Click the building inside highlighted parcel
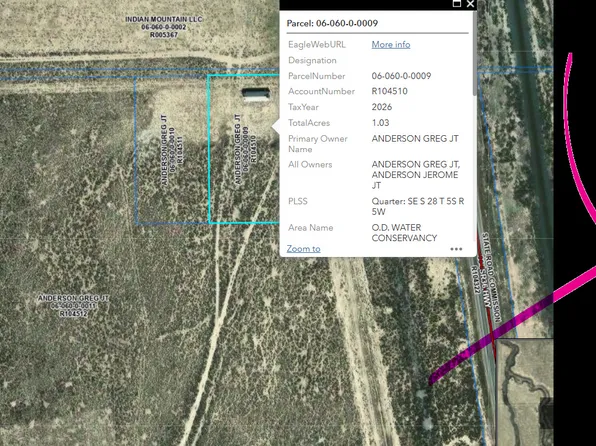 coord(256,95)
